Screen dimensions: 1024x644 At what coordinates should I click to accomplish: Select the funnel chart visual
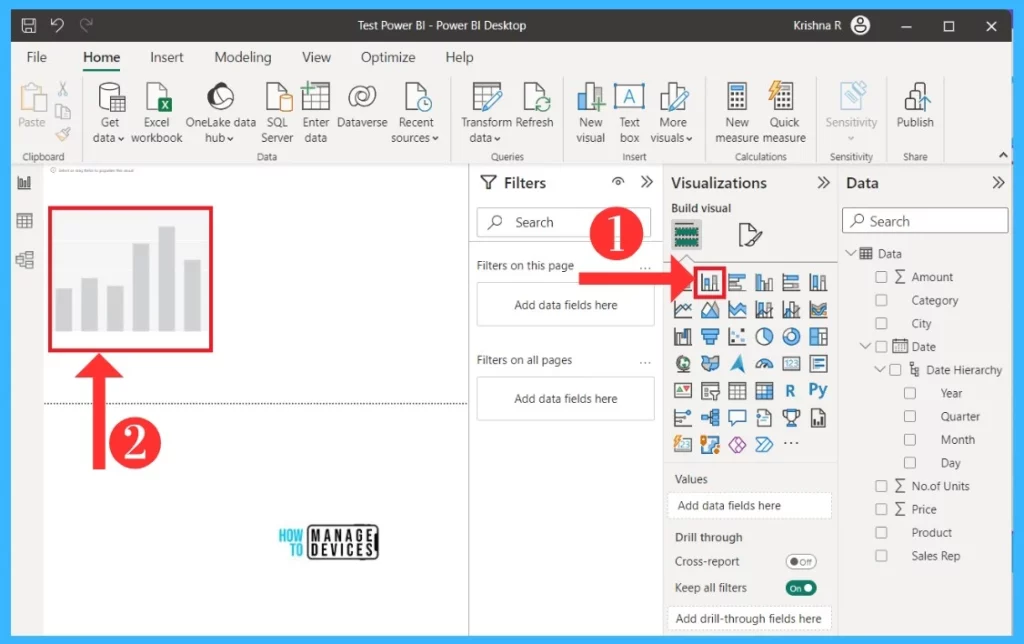point(710,336)
